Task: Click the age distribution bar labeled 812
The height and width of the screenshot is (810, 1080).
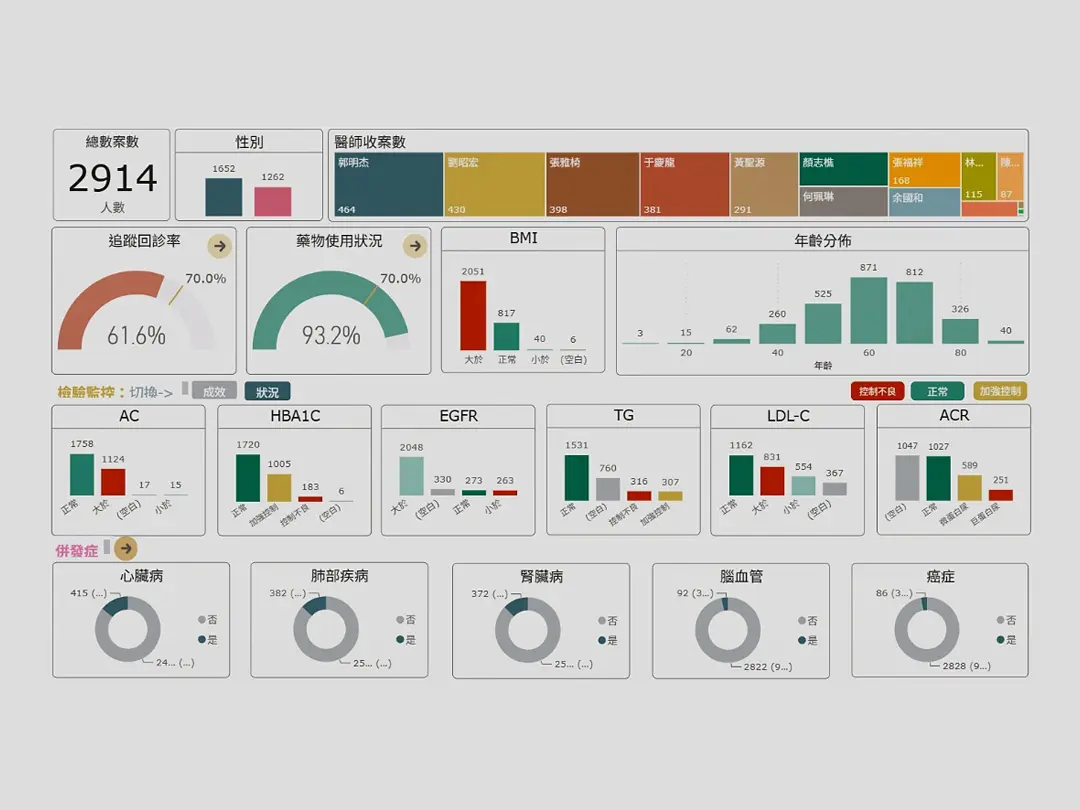Action: (915, 313)
